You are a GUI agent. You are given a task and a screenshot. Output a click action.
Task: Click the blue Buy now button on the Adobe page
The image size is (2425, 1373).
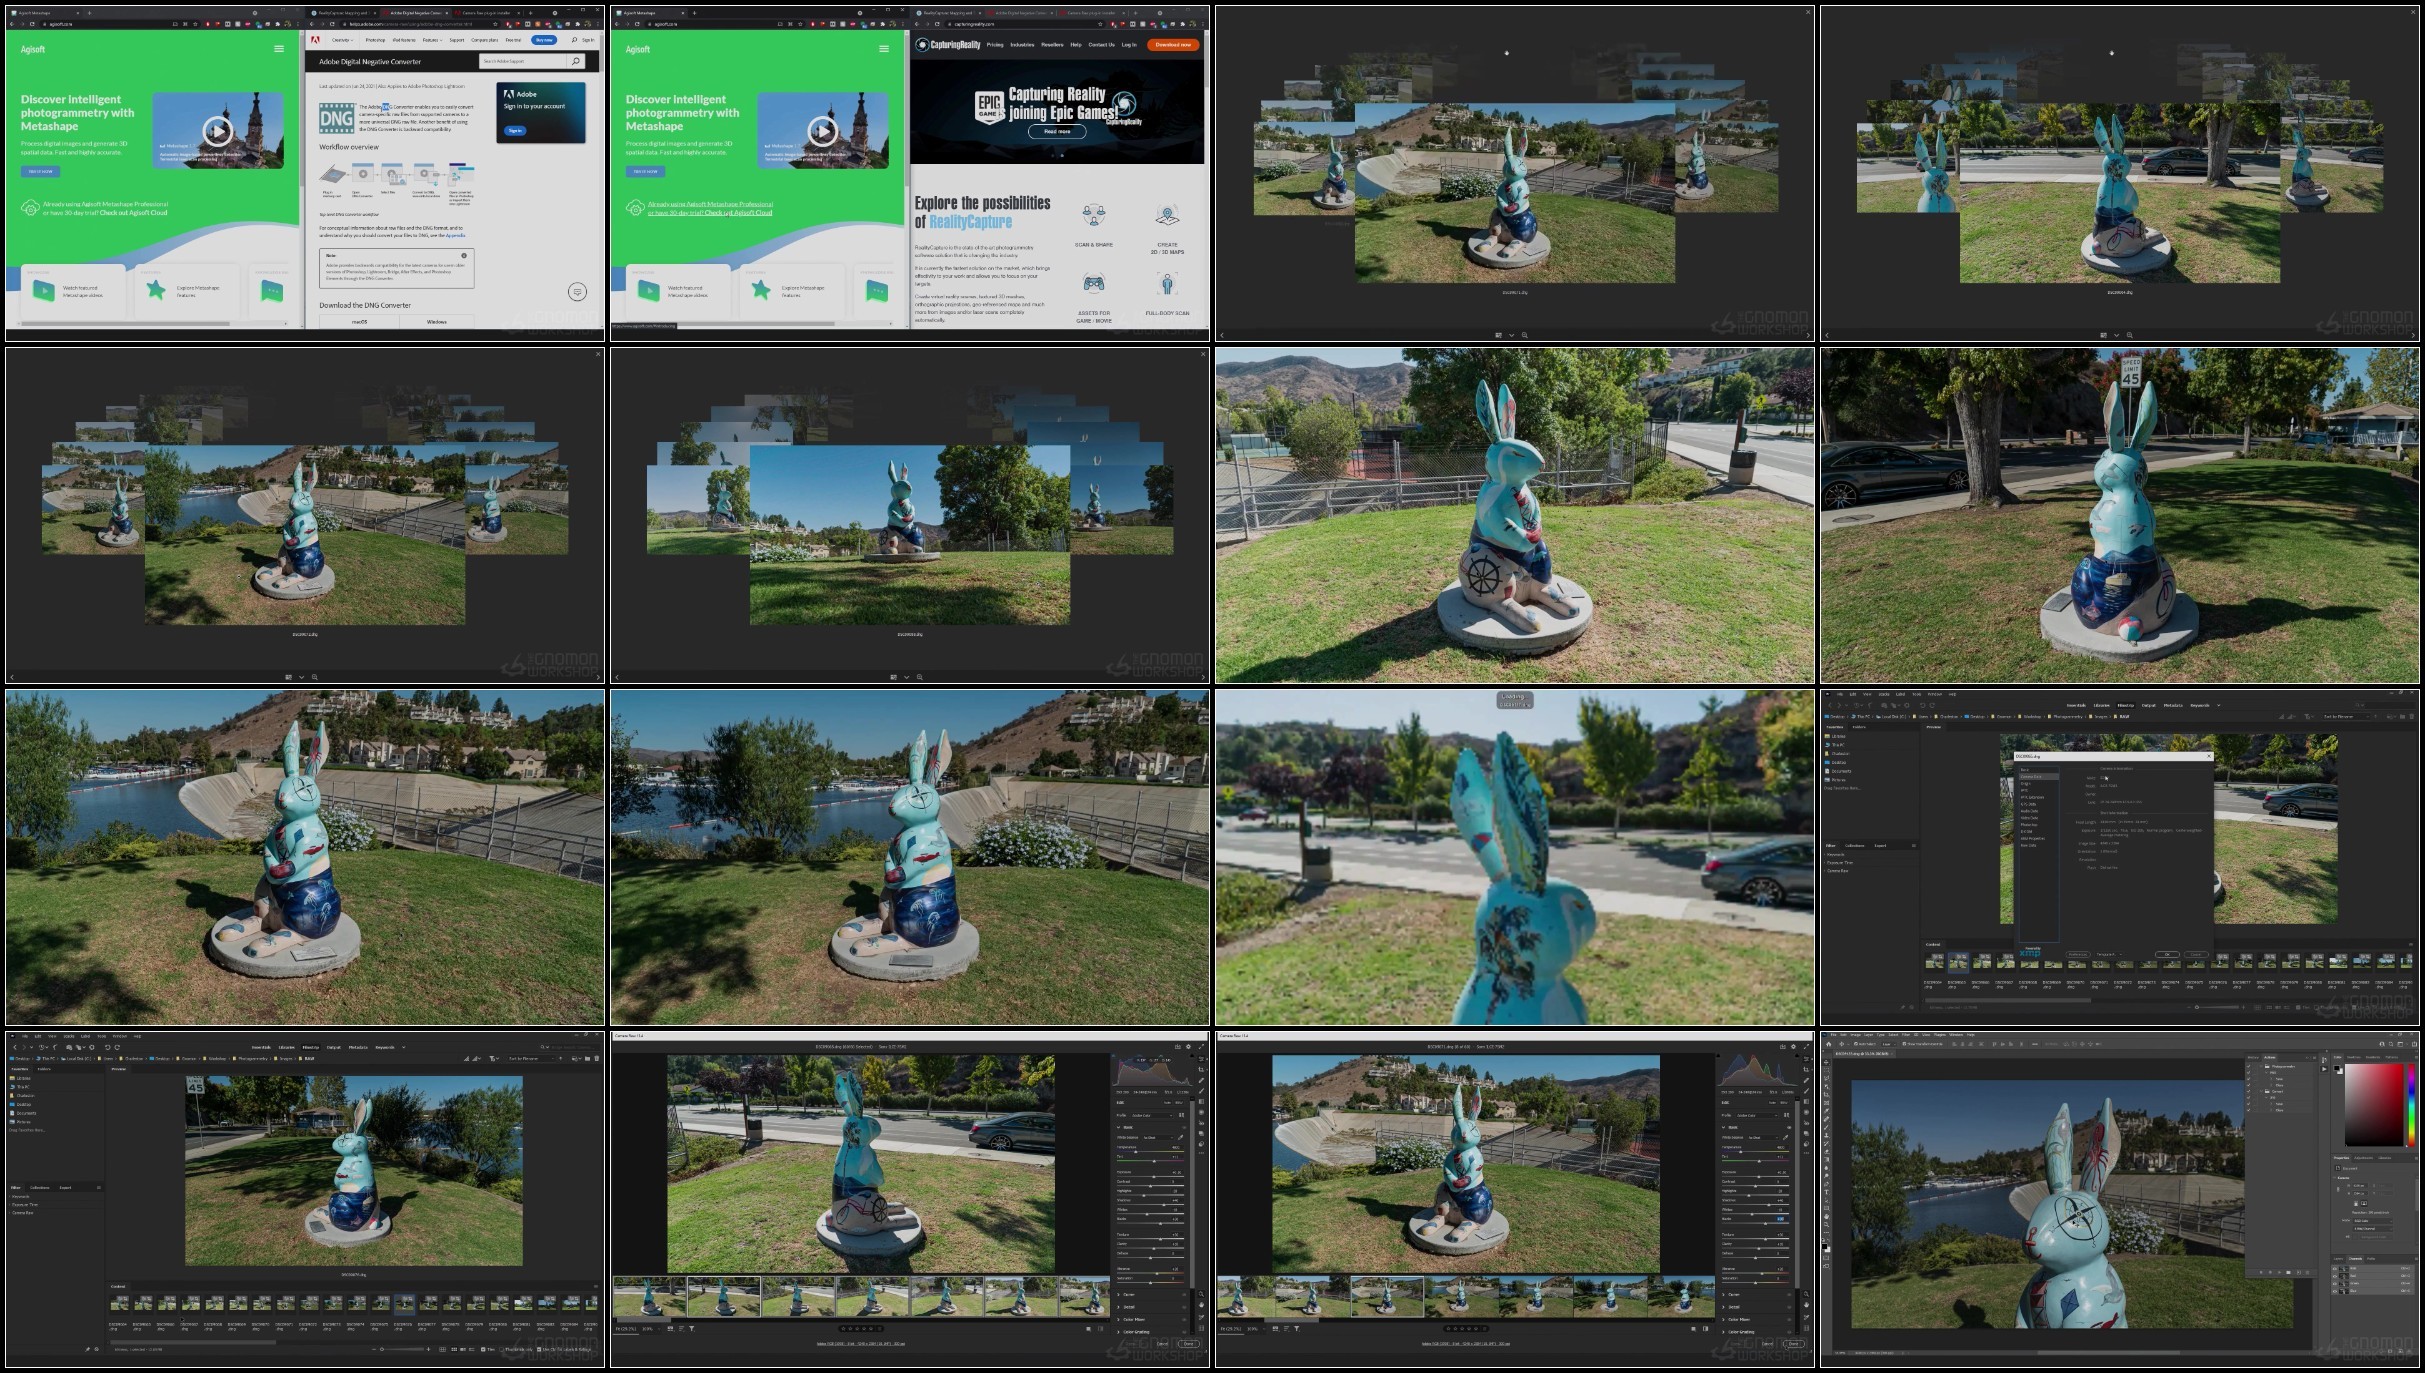(544, 40)
